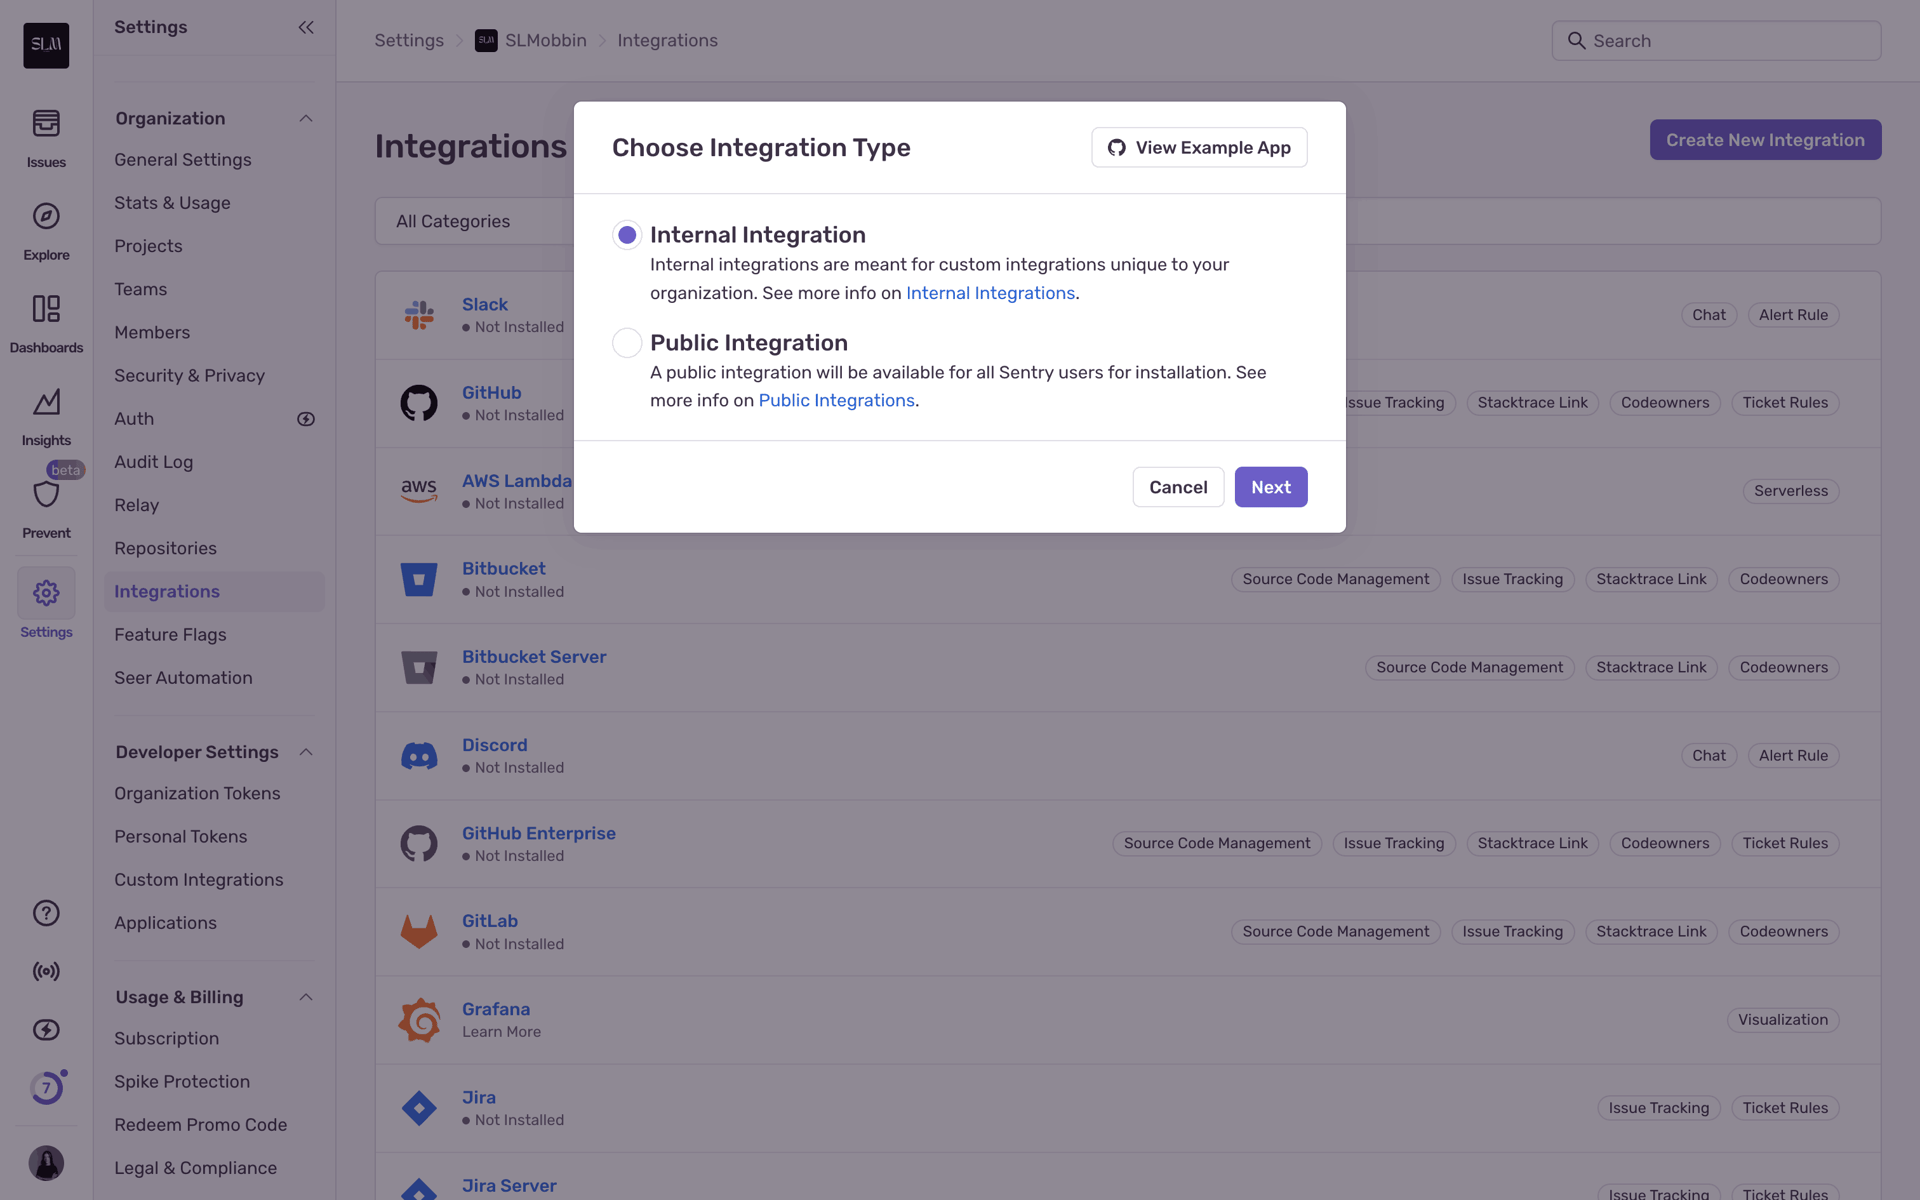Open the All Categories dropdown
The width and height of the screenshot is (1920, 1200).
474,221
